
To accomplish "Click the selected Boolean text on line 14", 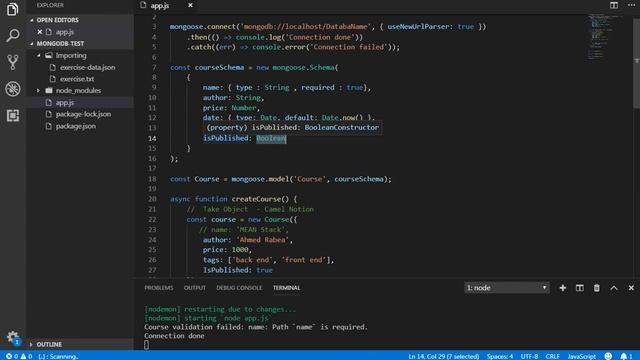I will (271, 138).
